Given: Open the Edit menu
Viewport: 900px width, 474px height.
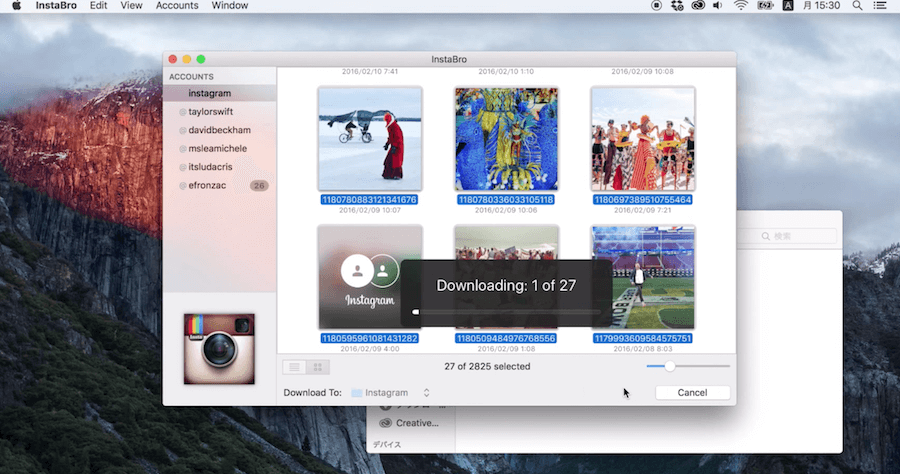Looking at the screenshot, I should pos(98,6).
